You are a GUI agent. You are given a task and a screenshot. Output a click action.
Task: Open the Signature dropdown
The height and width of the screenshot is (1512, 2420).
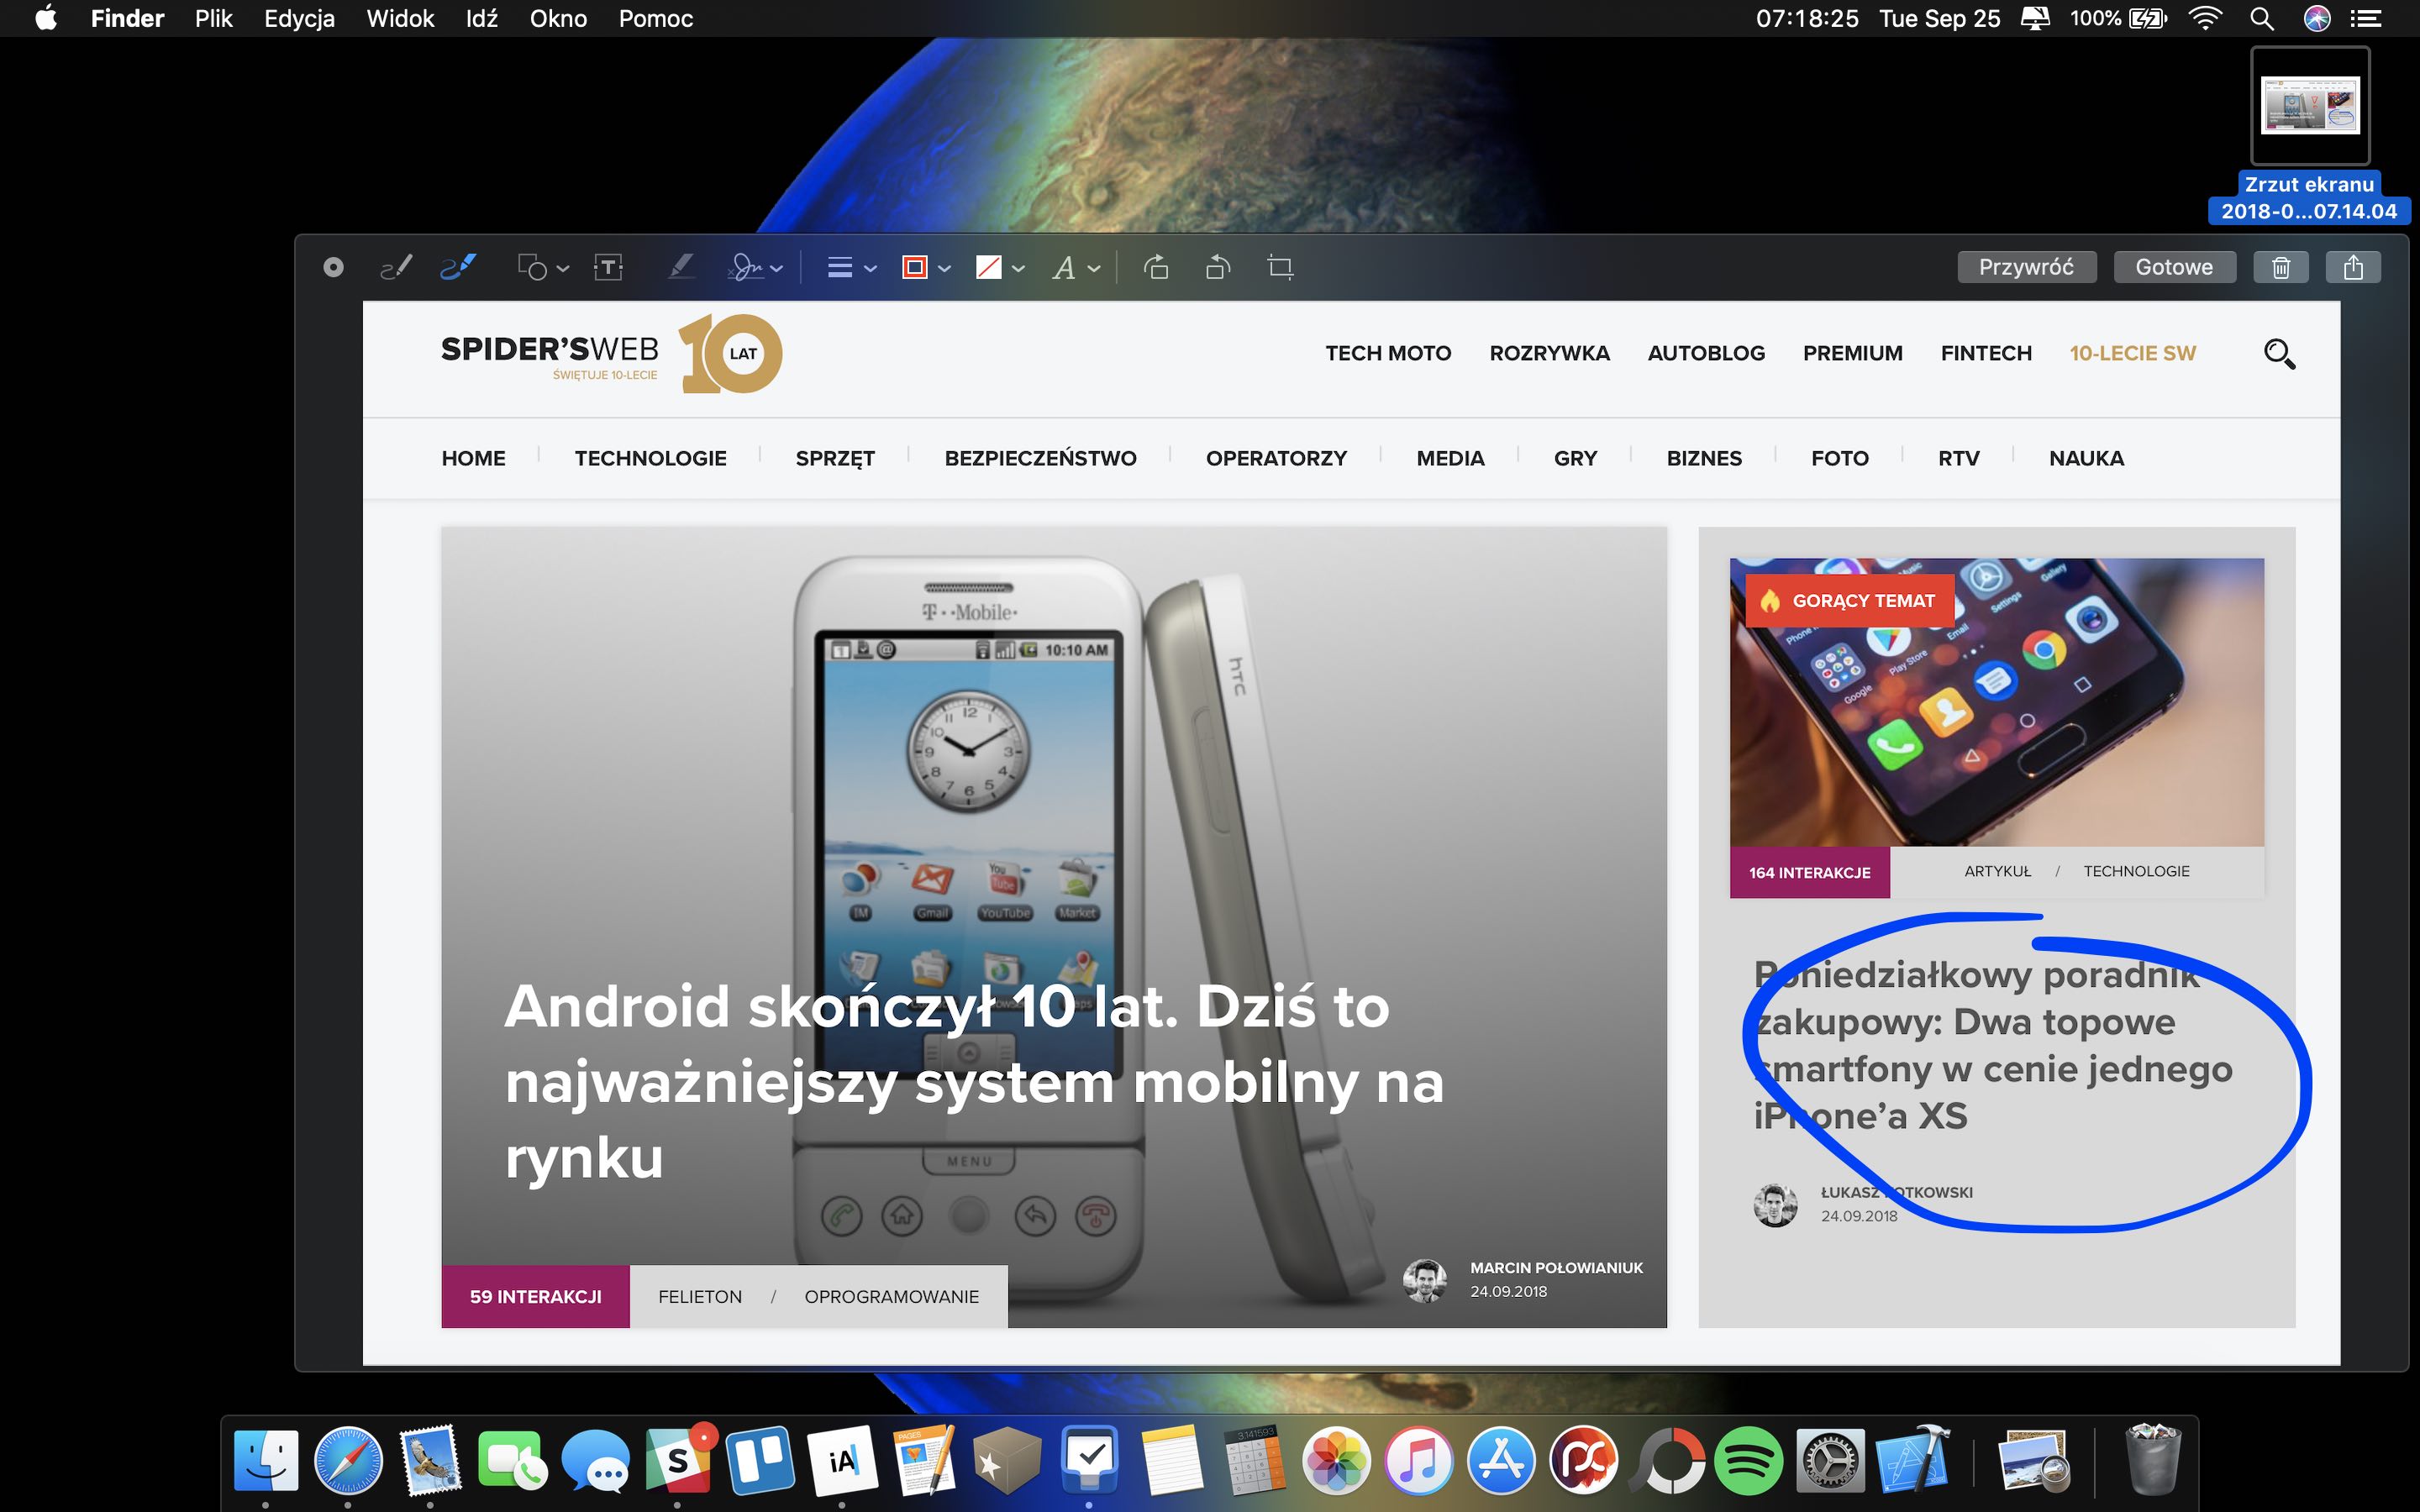[756, 267]
